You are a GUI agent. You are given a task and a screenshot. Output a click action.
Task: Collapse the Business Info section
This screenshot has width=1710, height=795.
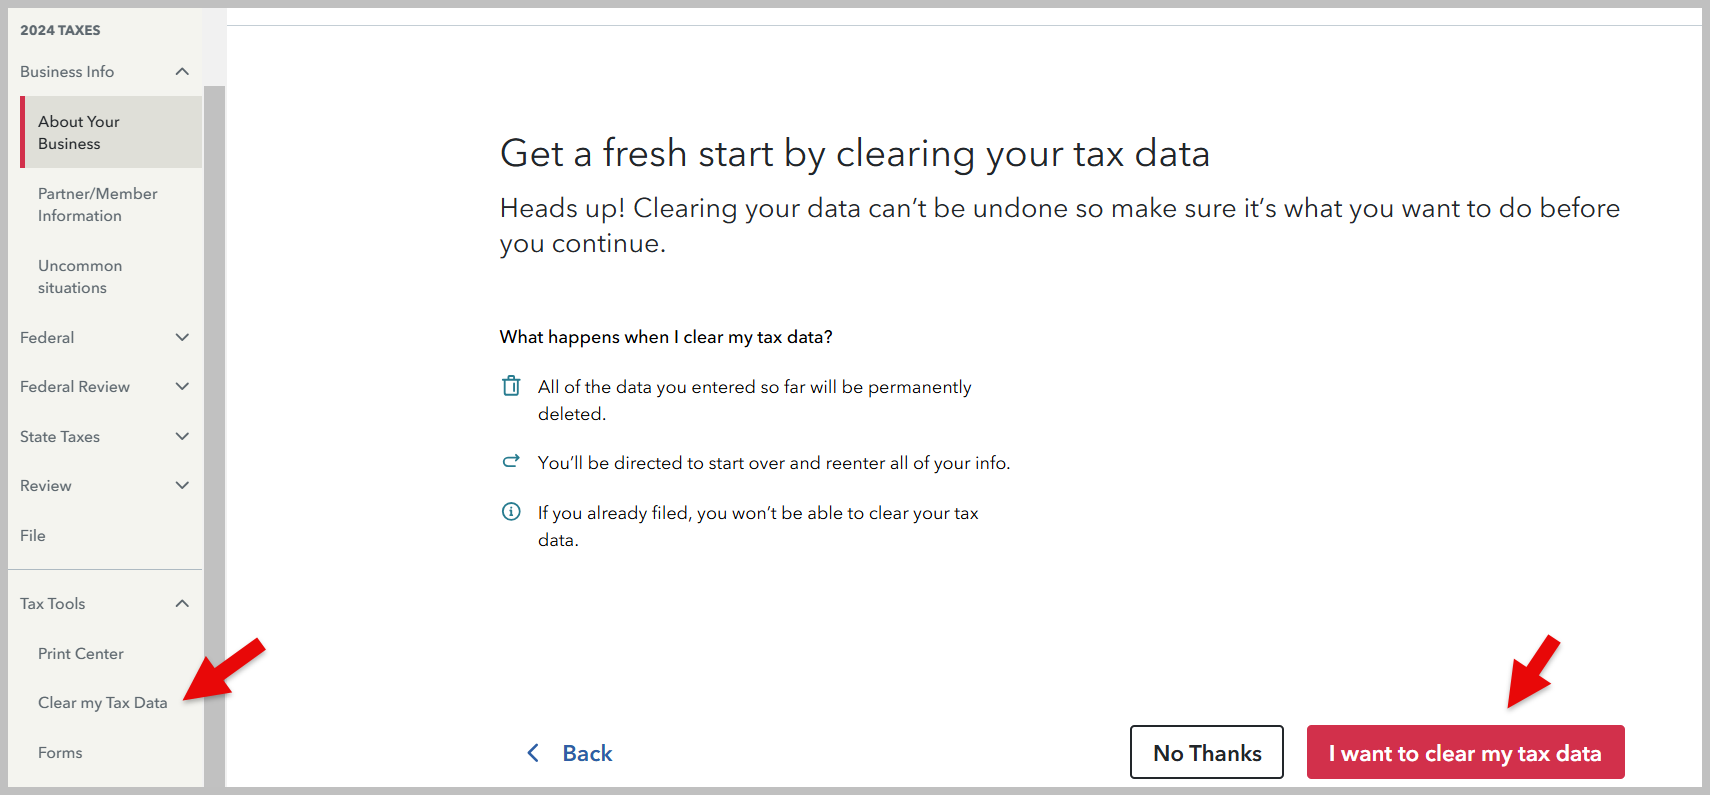[182, 72]
